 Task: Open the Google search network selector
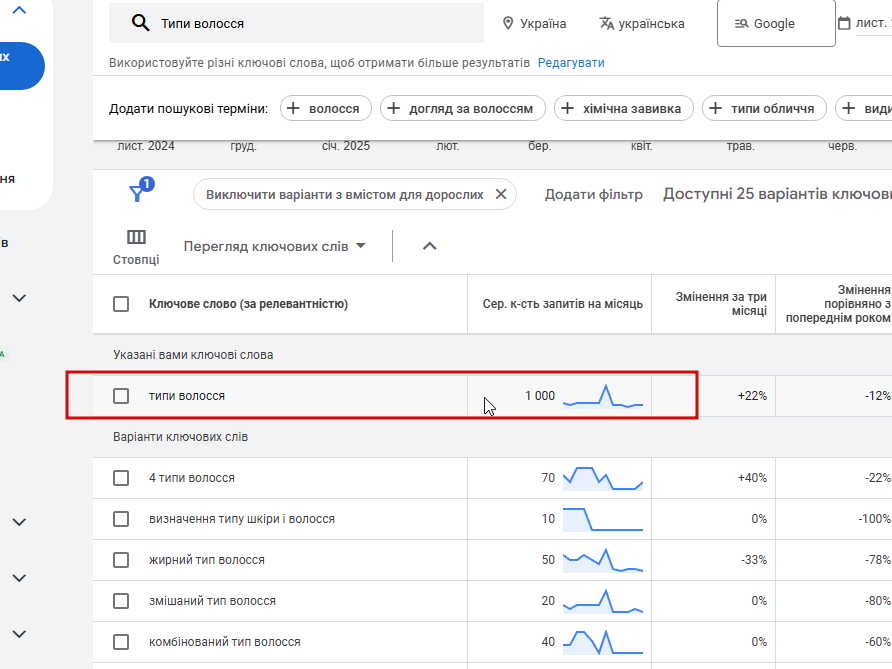[775, 23]
